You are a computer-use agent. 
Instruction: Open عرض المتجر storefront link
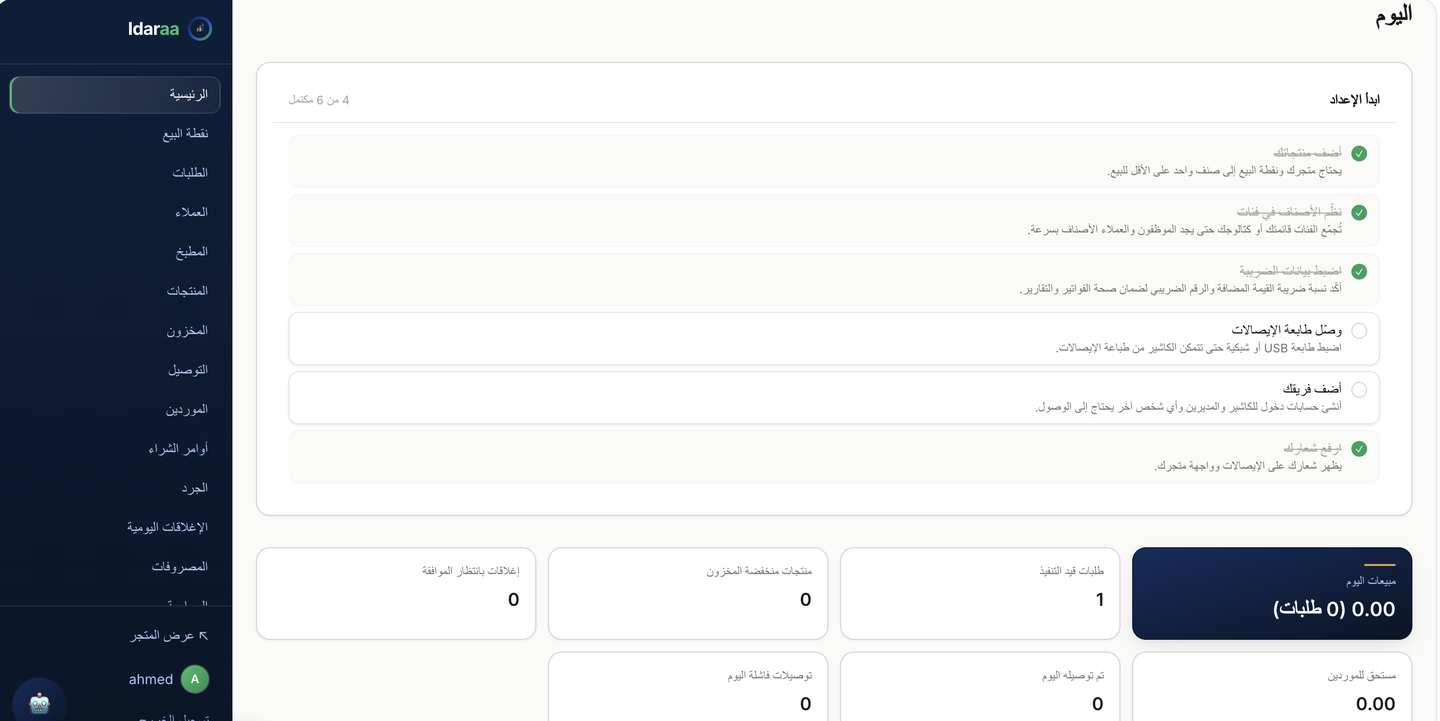click(x=169, y=636)
